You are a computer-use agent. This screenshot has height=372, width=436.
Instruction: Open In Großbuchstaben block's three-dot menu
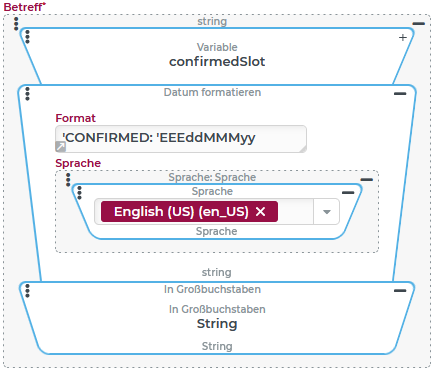27,291
